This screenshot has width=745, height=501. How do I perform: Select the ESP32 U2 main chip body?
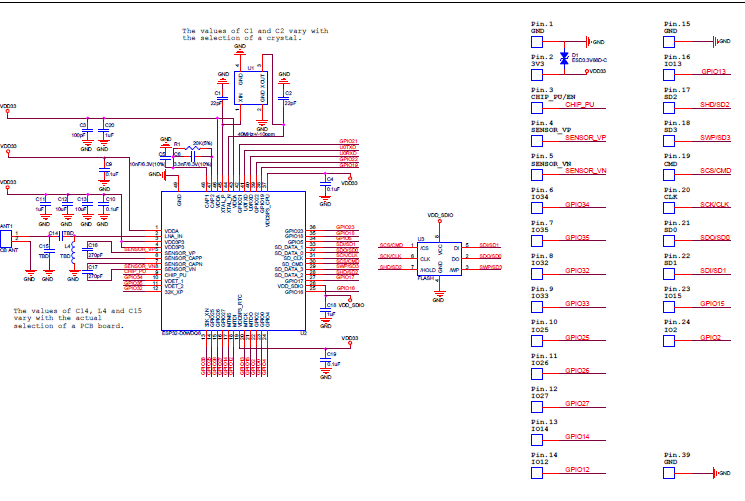tap(233, 261)
